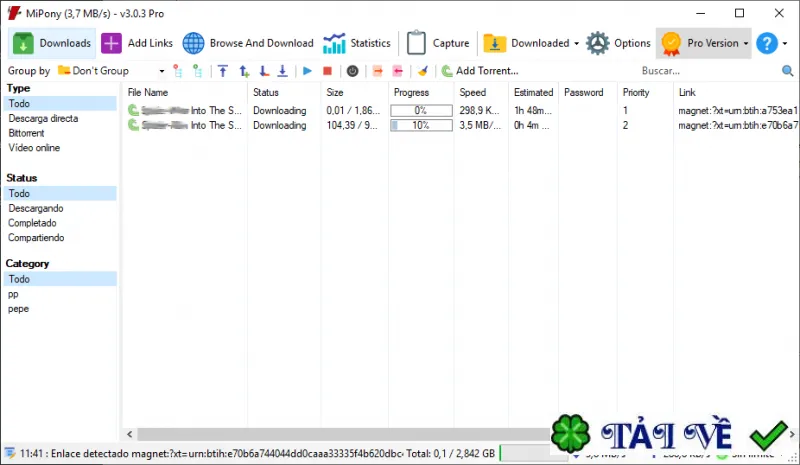
Task: Focus the Buscar search field
Action: click(x=707, y=71)
